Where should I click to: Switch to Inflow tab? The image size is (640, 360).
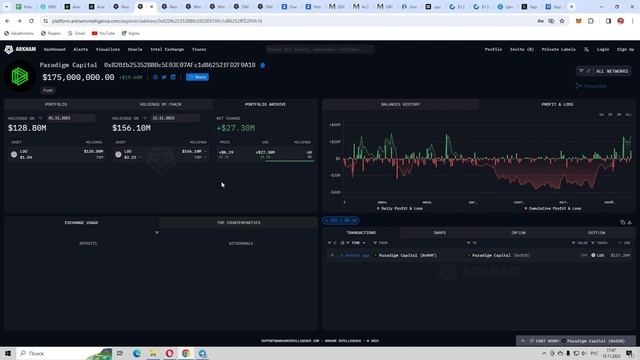tap(518, 233)
